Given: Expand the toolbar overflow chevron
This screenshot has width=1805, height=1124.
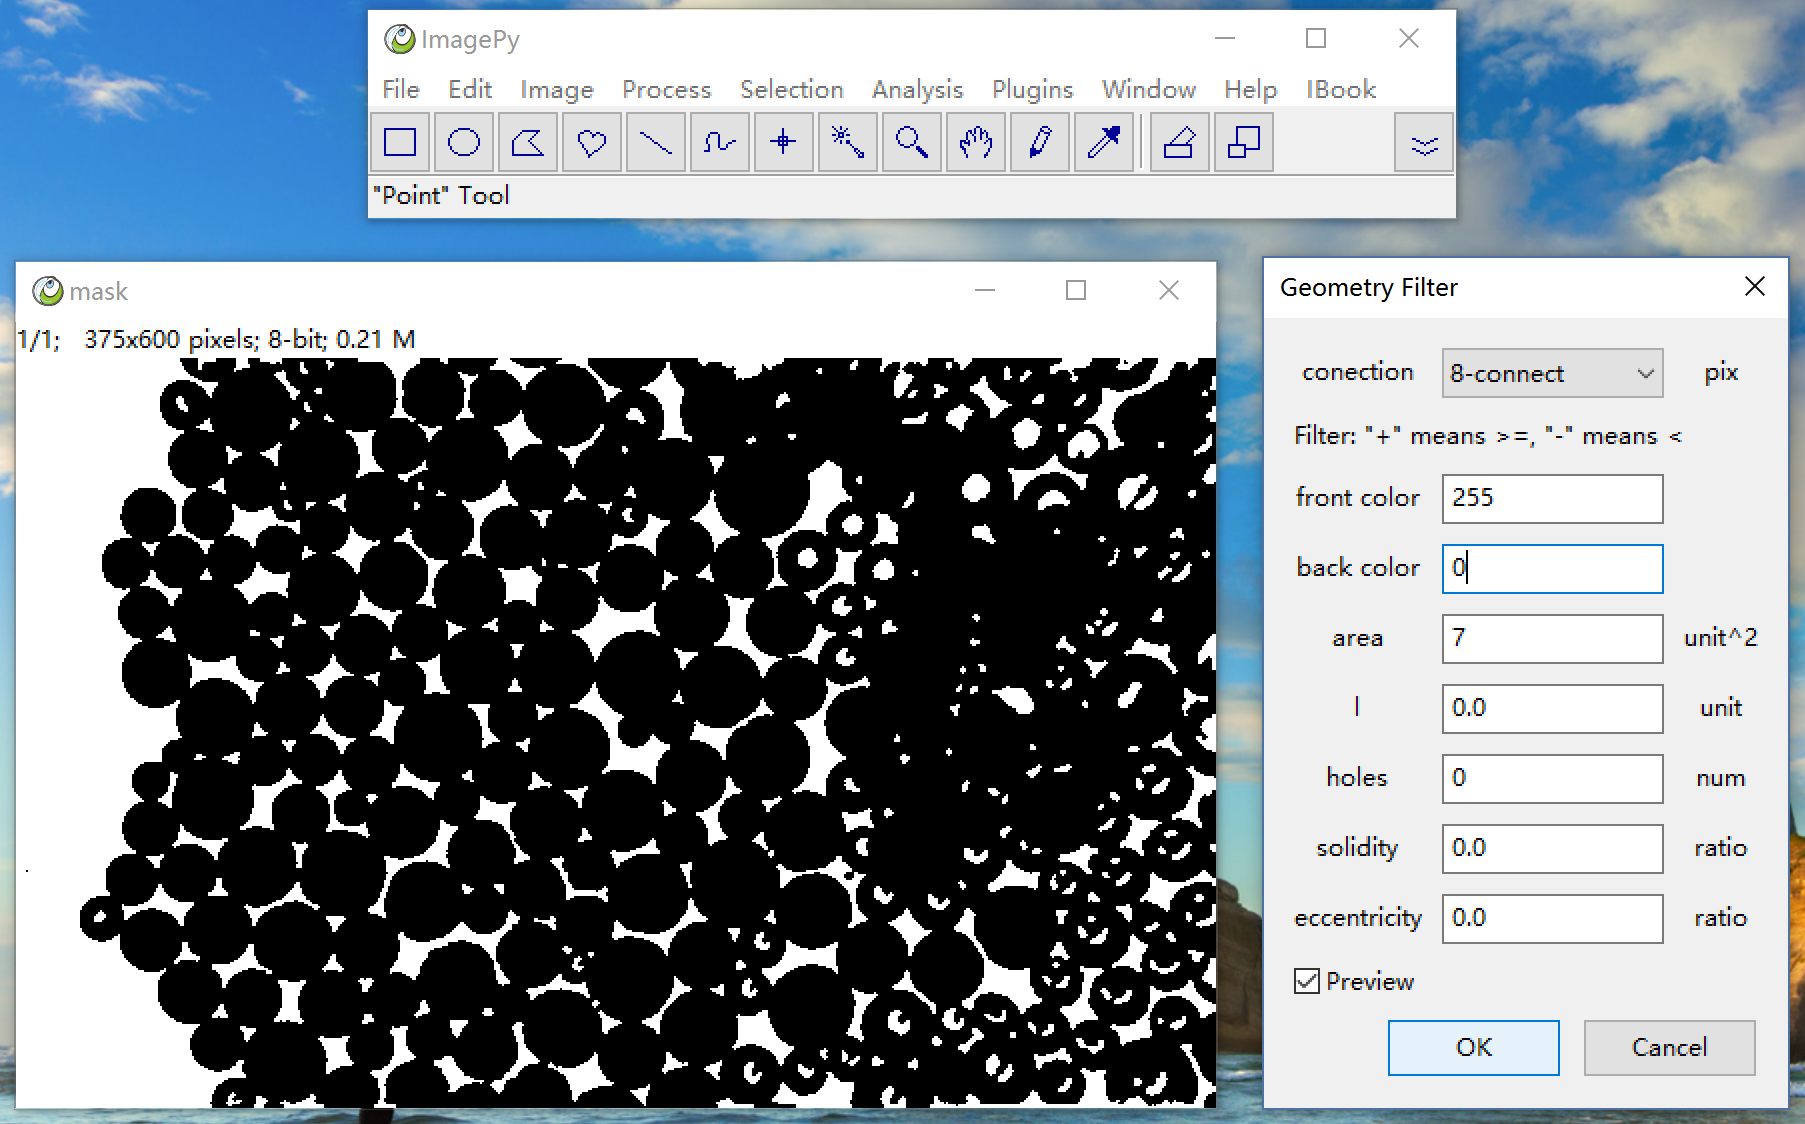Looking at the screenshot, I should click(1424, 144).
